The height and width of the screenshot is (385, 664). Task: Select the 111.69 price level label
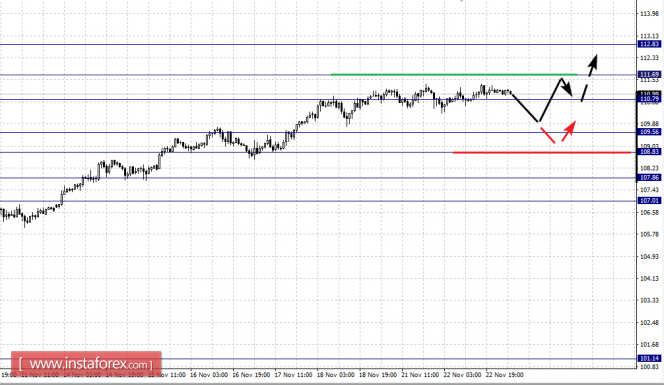[649, 75]
